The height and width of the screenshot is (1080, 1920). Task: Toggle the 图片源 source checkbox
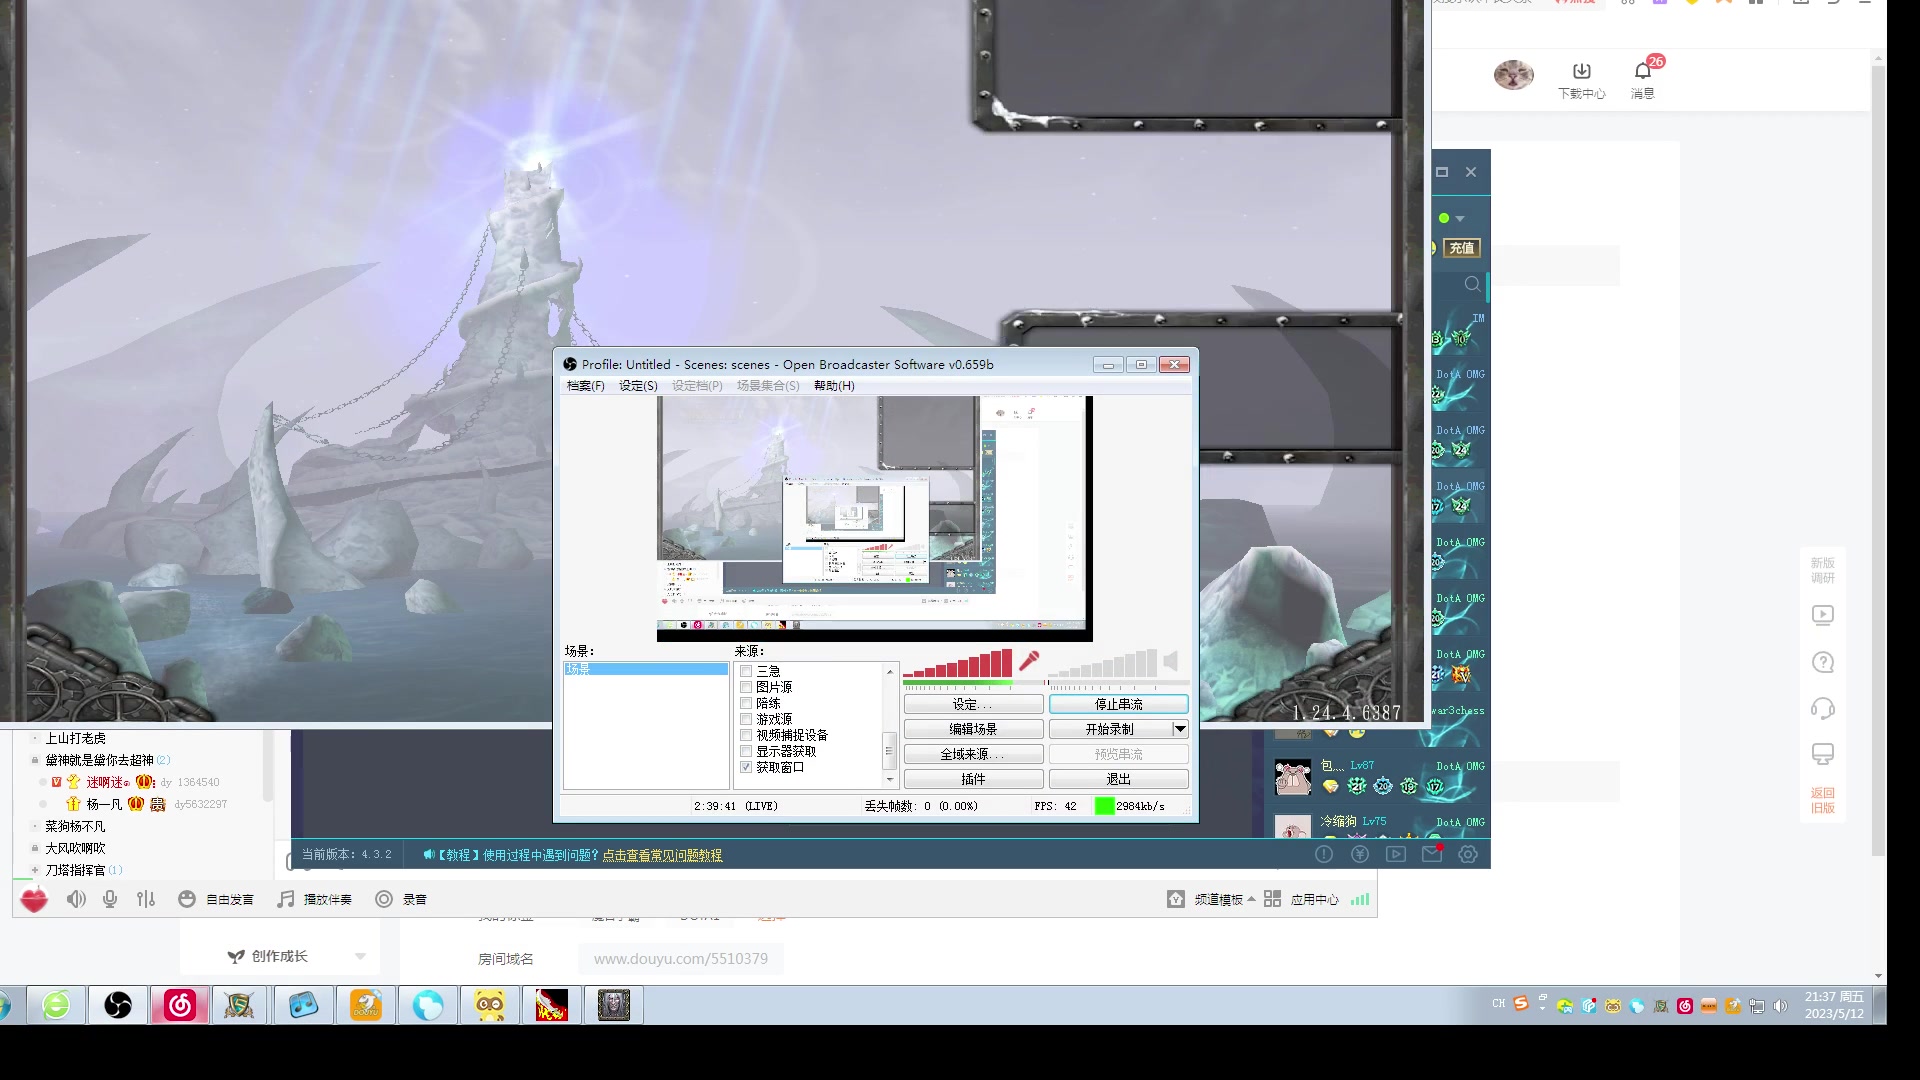point(746,687)
